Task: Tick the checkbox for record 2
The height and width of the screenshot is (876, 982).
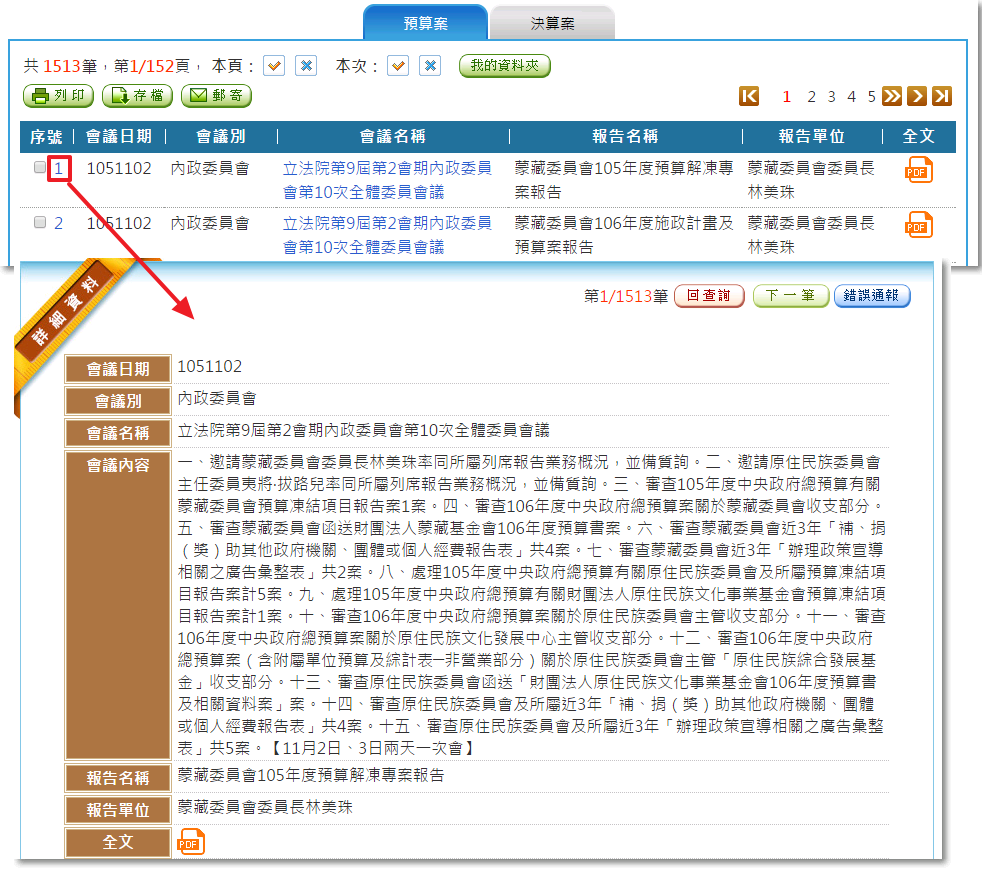Action: coord(40,223)
